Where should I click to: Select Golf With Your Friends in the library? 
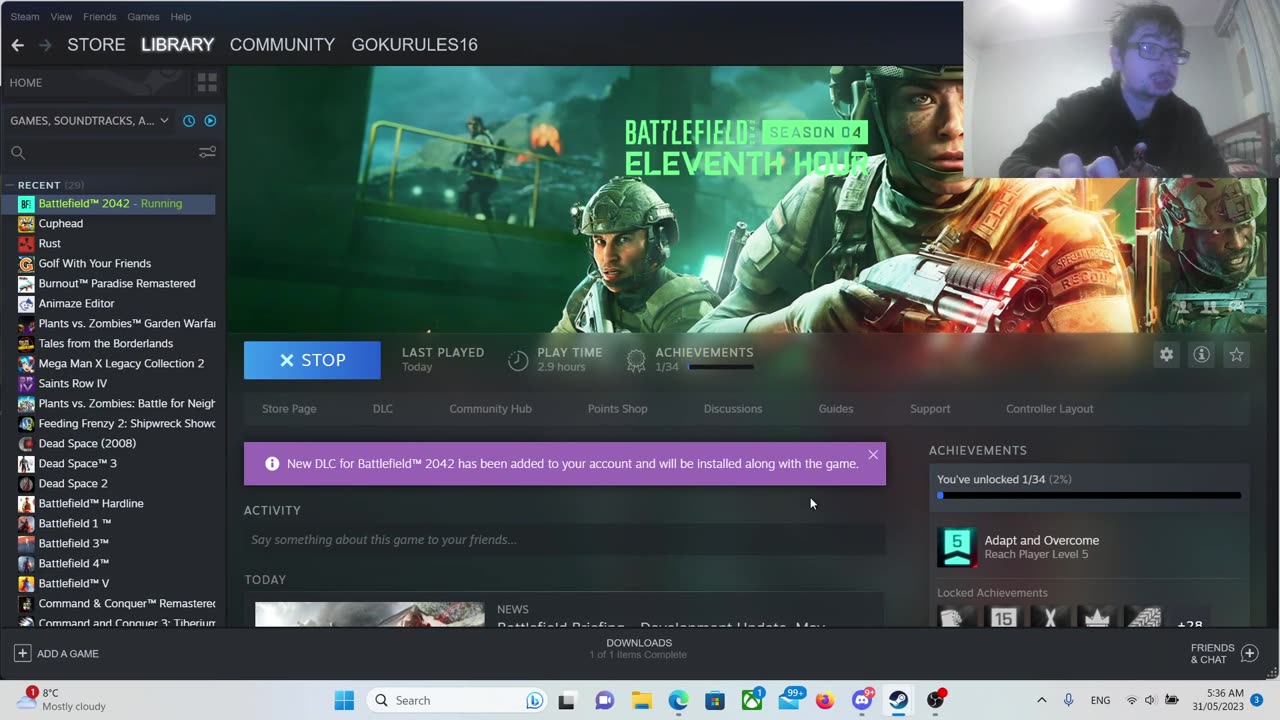click(x=94, y=264)
